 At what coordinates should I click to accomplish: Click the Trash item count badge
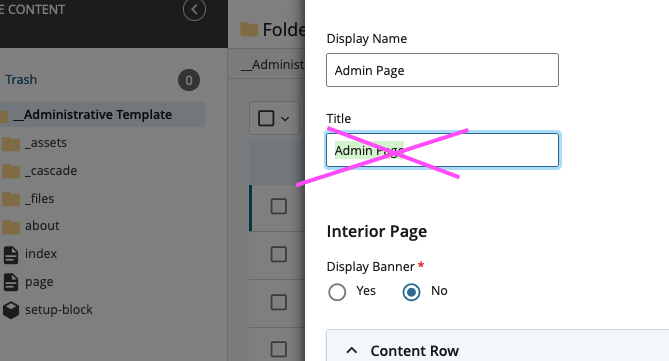point(189,80)
